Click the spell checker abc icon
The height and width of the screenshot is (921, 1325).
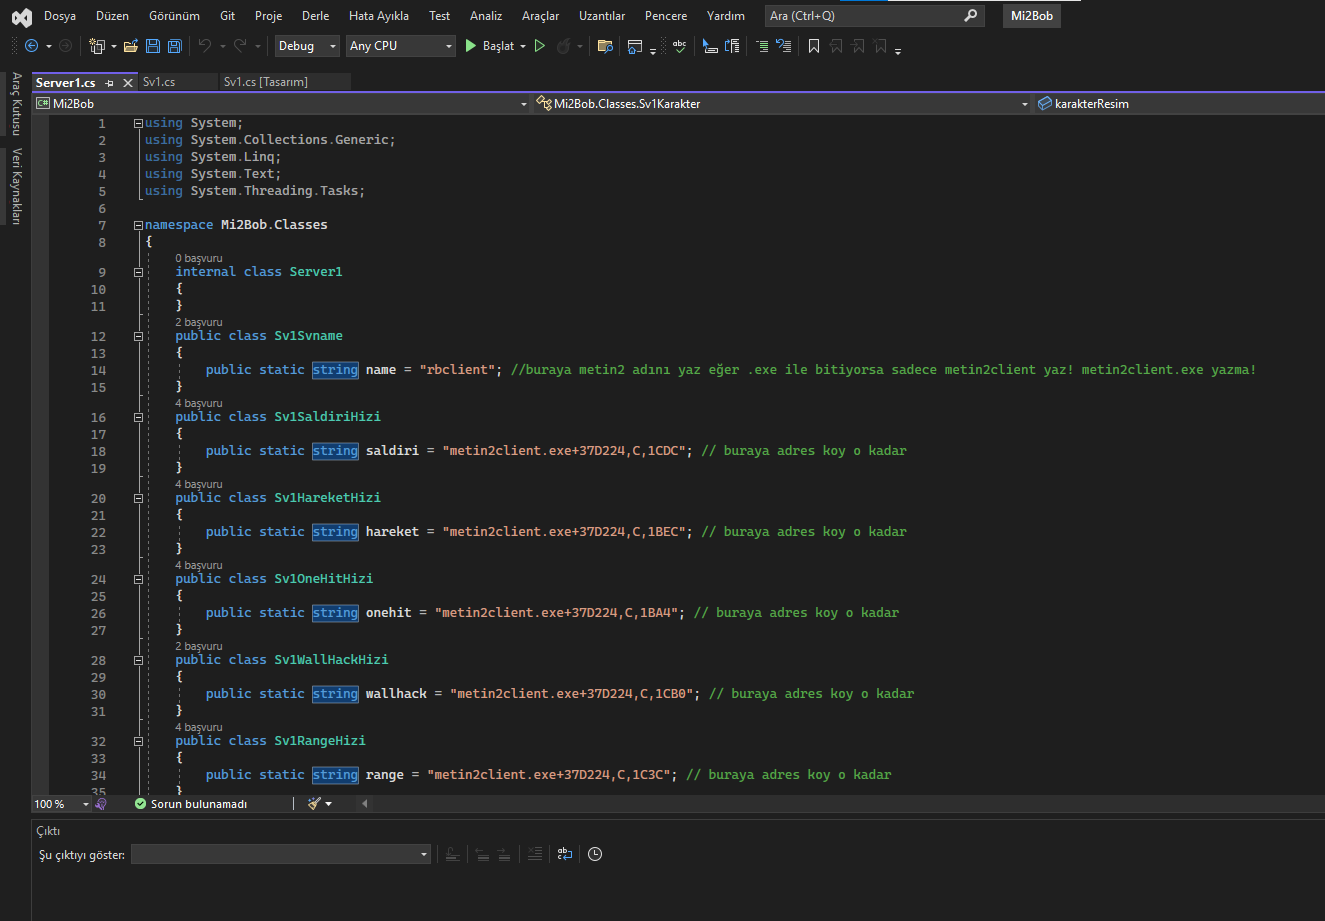click(x=680, y=46)
